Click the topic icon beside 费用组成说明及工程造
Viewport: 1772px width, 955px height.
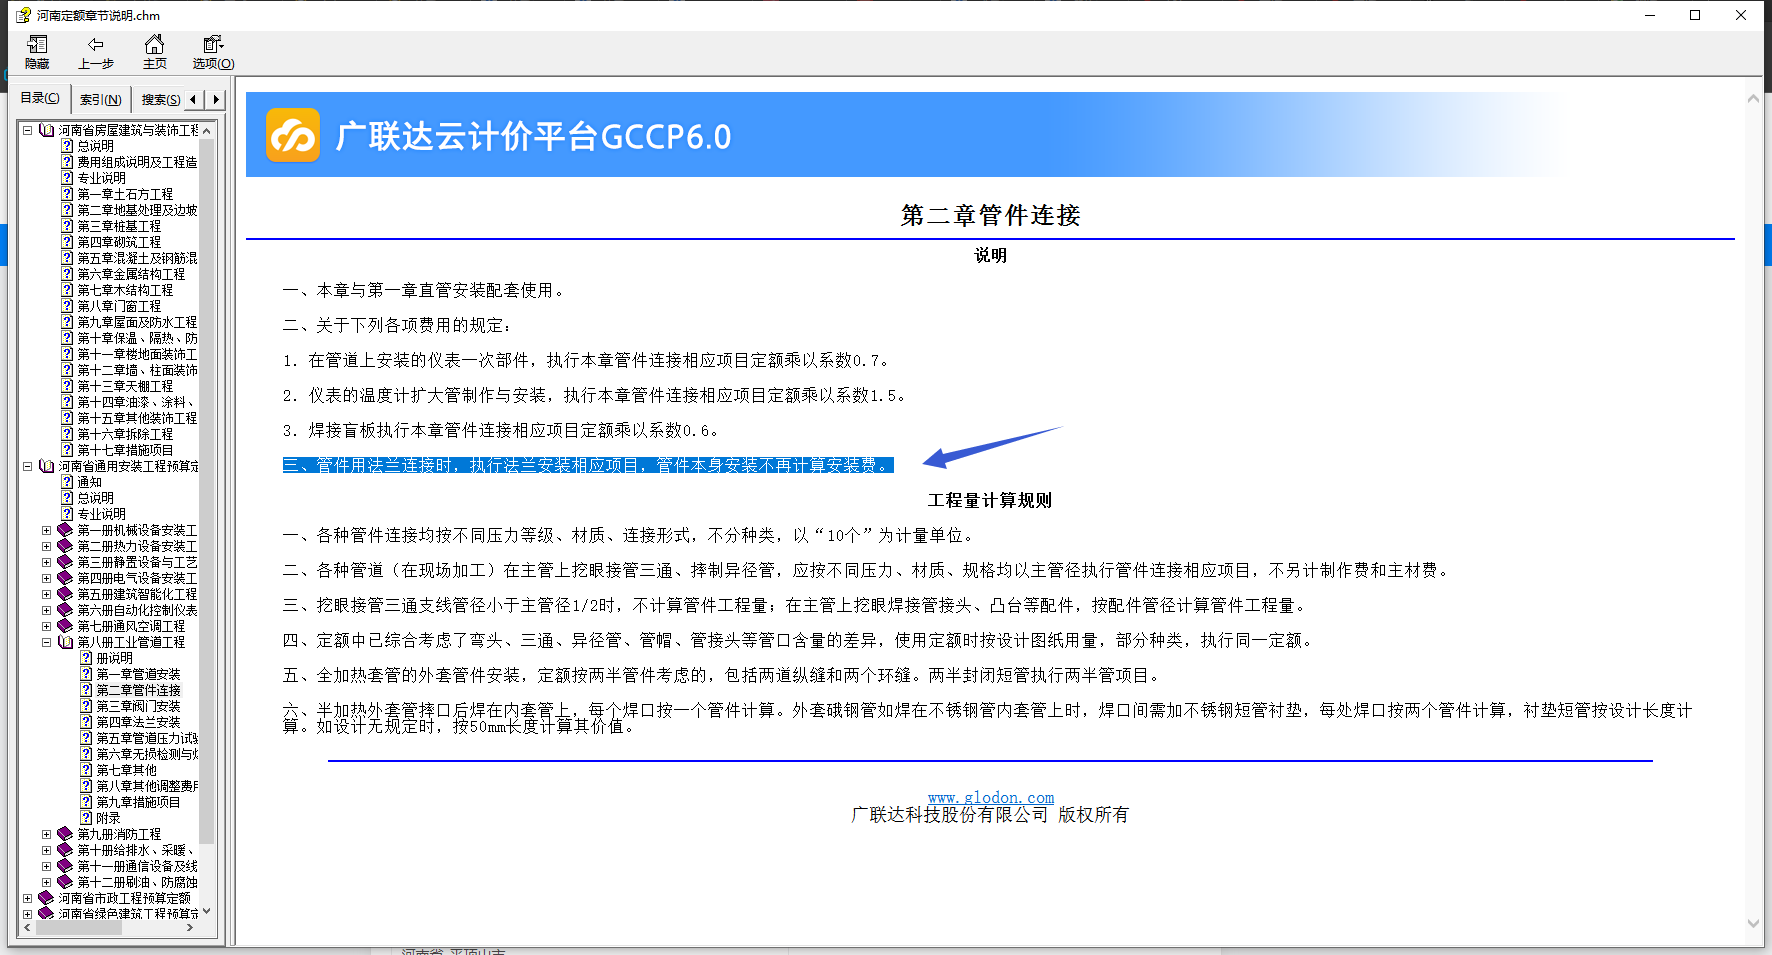pyautogui.click(x=68, y=162)
